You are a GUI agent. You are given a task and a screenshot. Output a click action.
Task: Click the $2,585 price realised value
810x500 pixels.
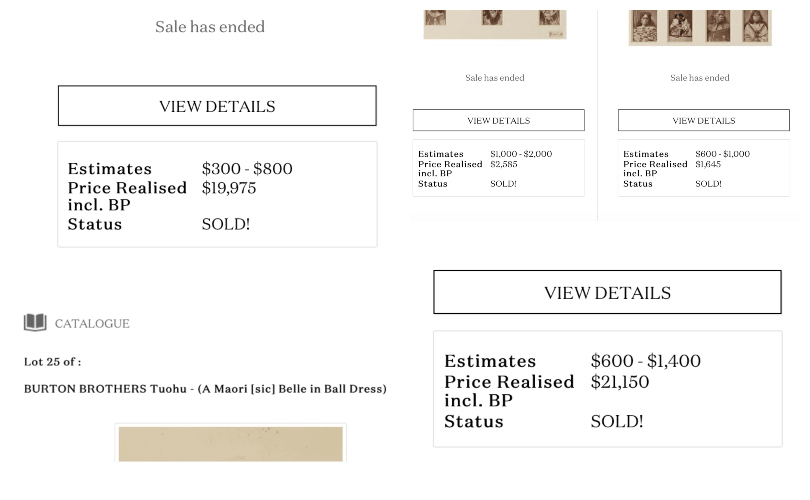pyautogui.click(x=504, y=164)
